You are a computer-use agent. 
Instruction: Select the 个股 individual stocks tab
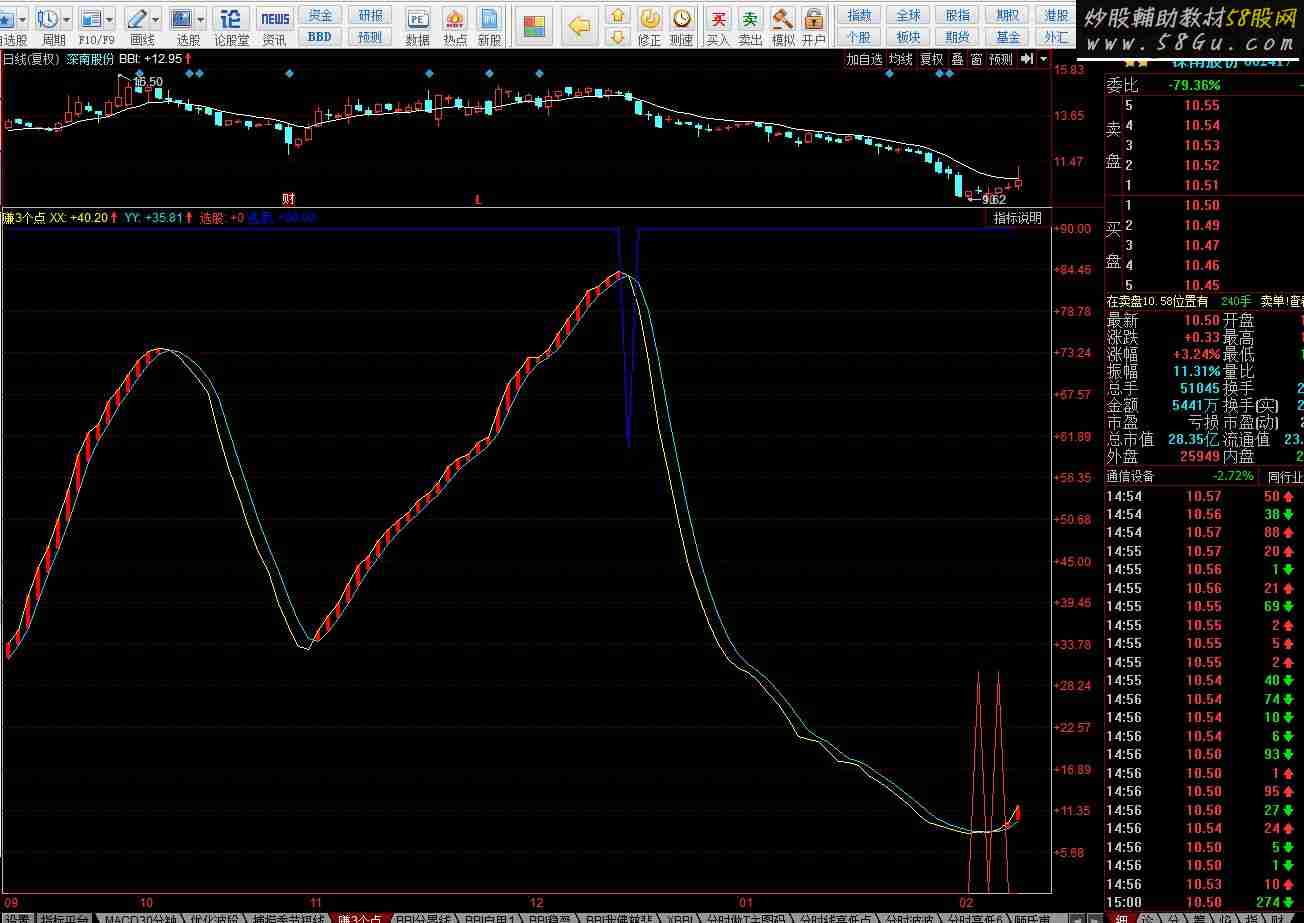(858, 36)
